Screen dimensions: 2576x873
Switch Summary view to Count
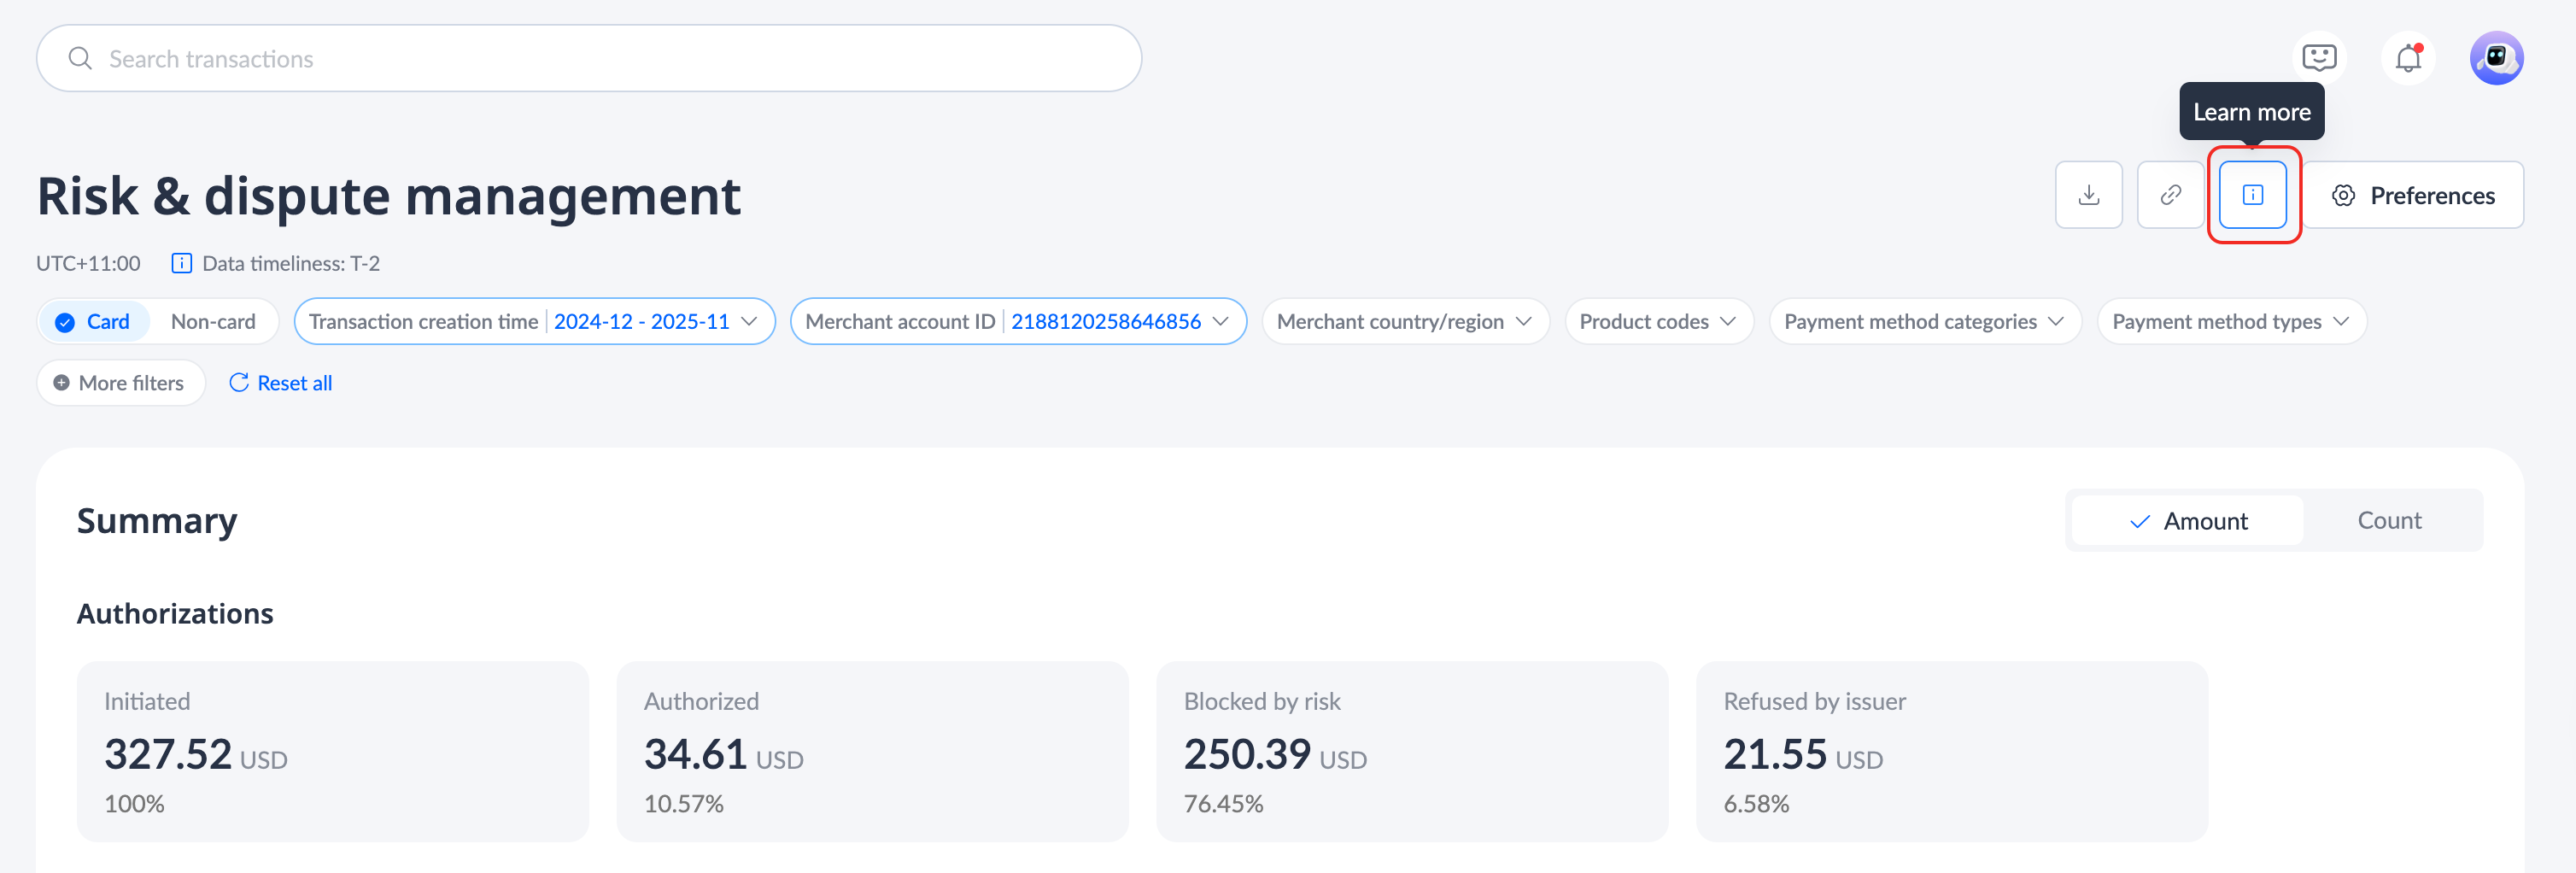[2389, 521]
